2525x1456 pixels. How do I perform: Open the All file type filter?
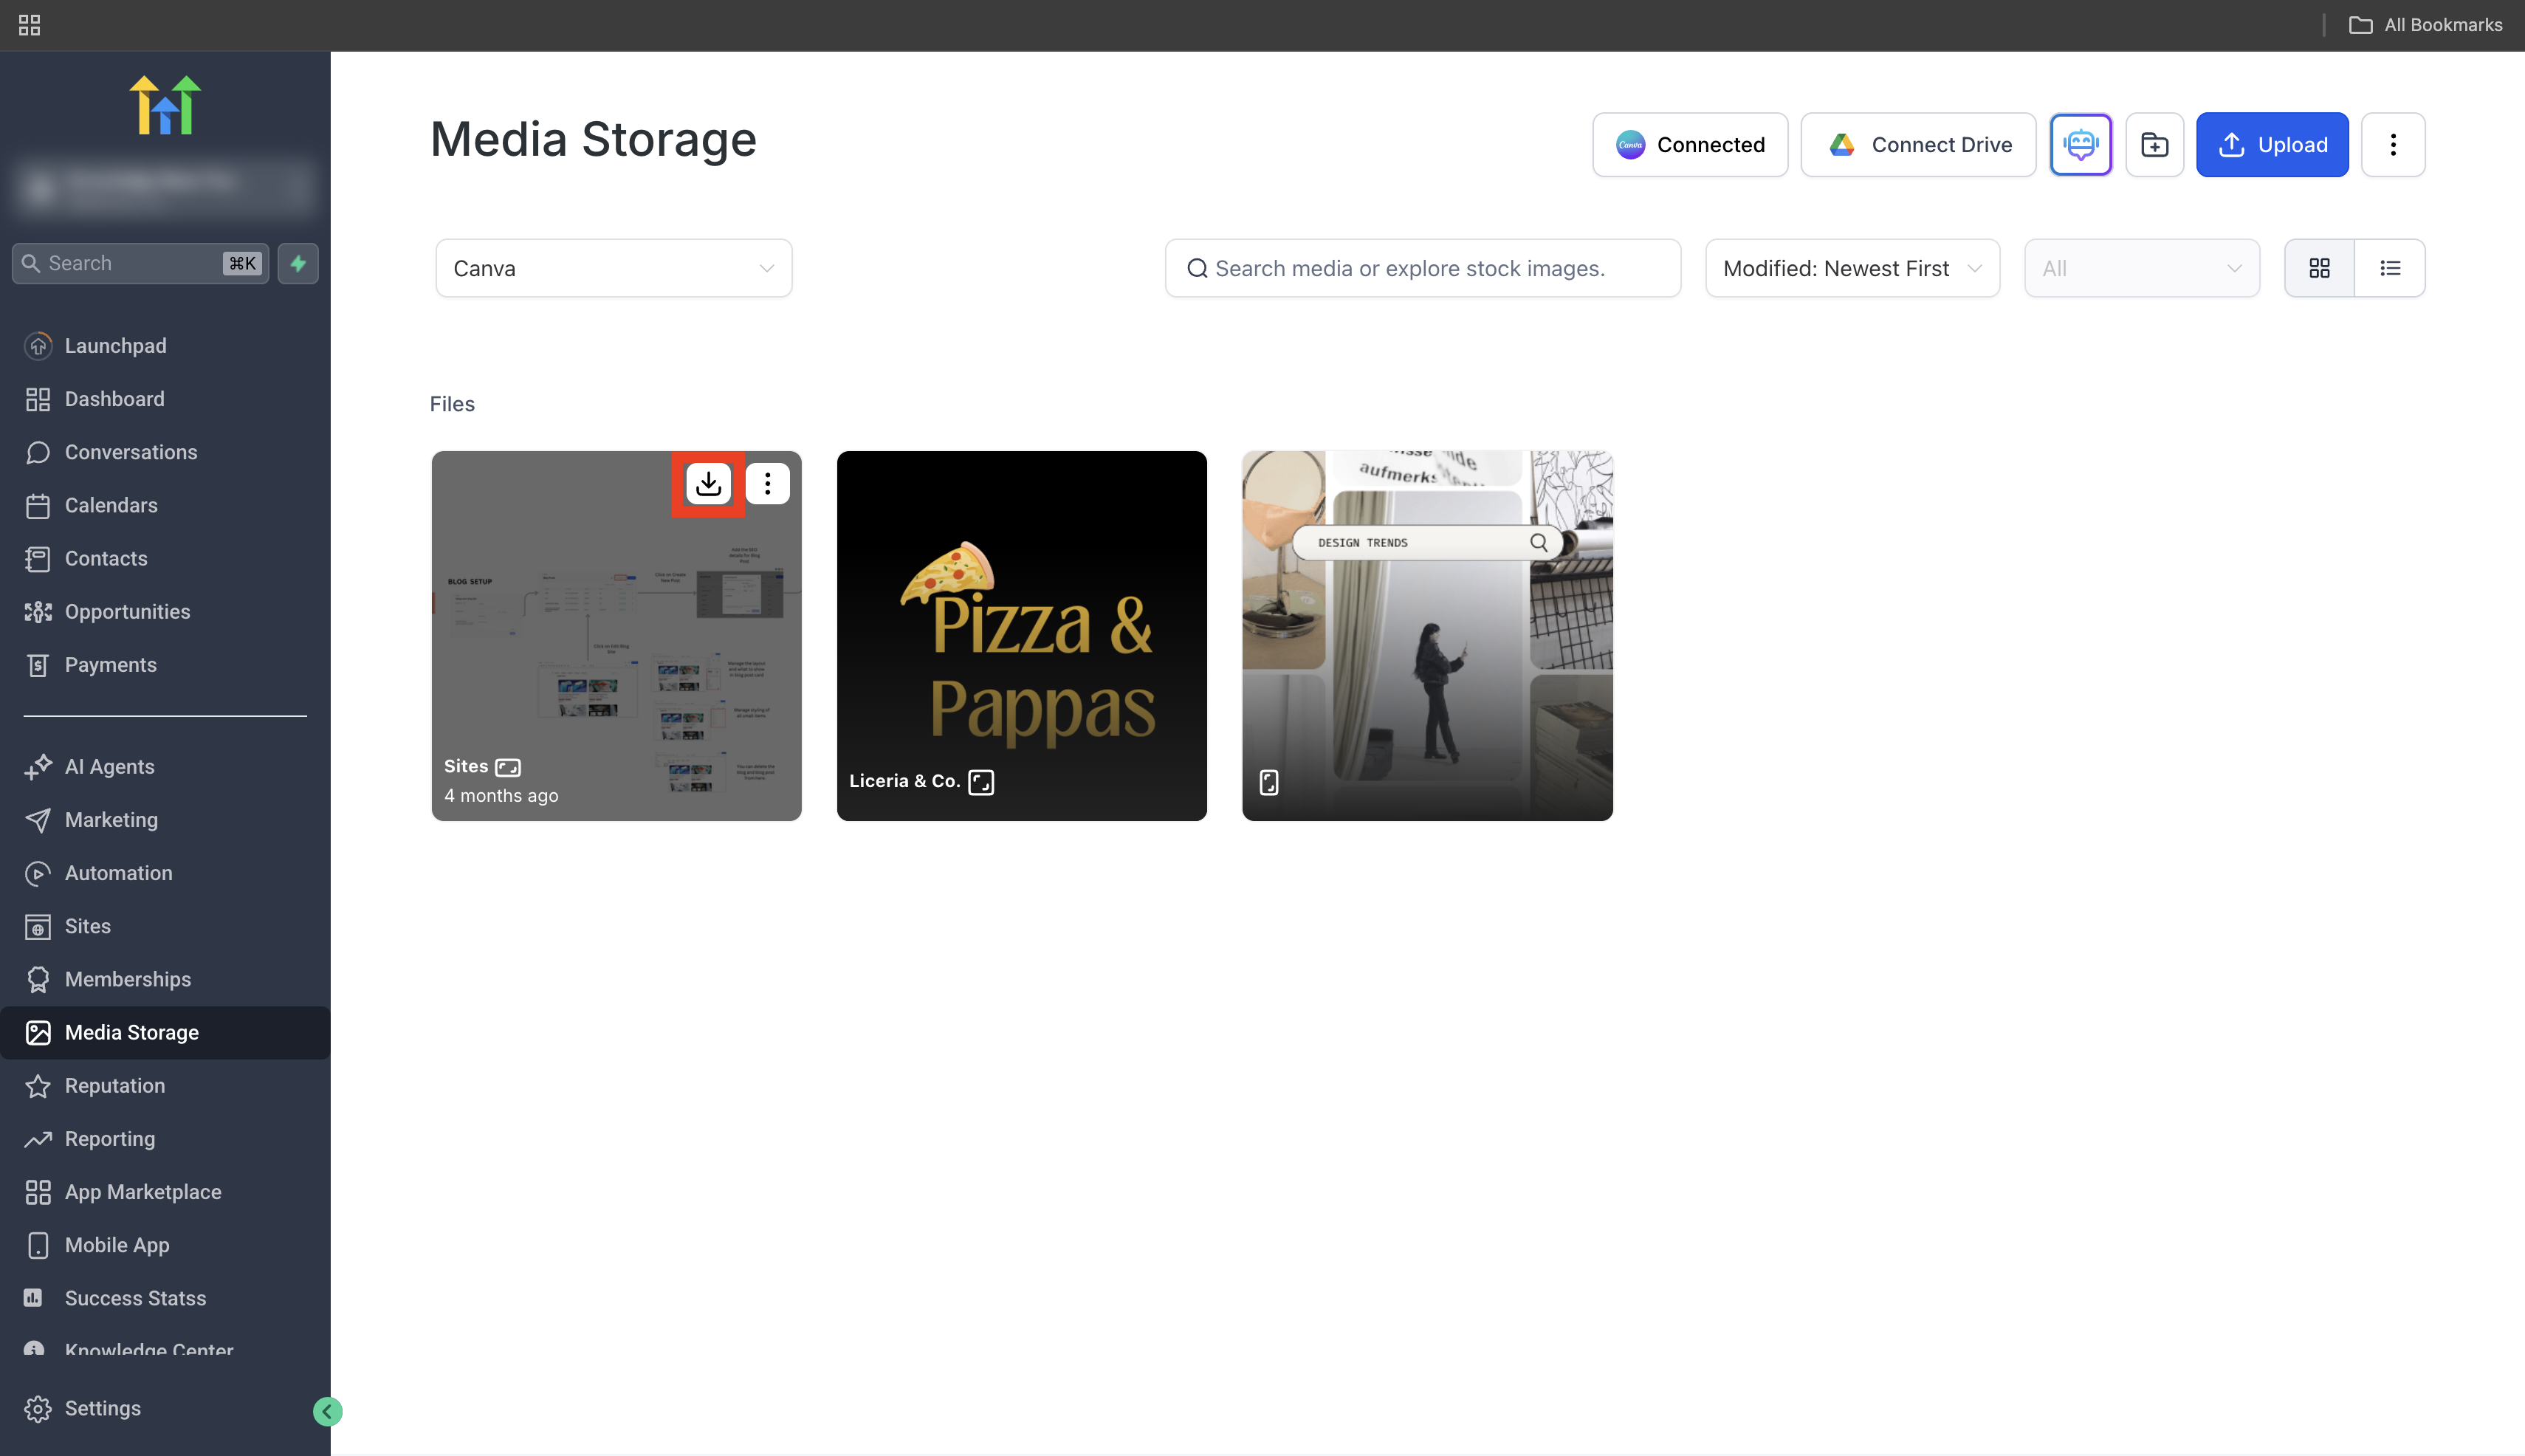(2141, 268)
